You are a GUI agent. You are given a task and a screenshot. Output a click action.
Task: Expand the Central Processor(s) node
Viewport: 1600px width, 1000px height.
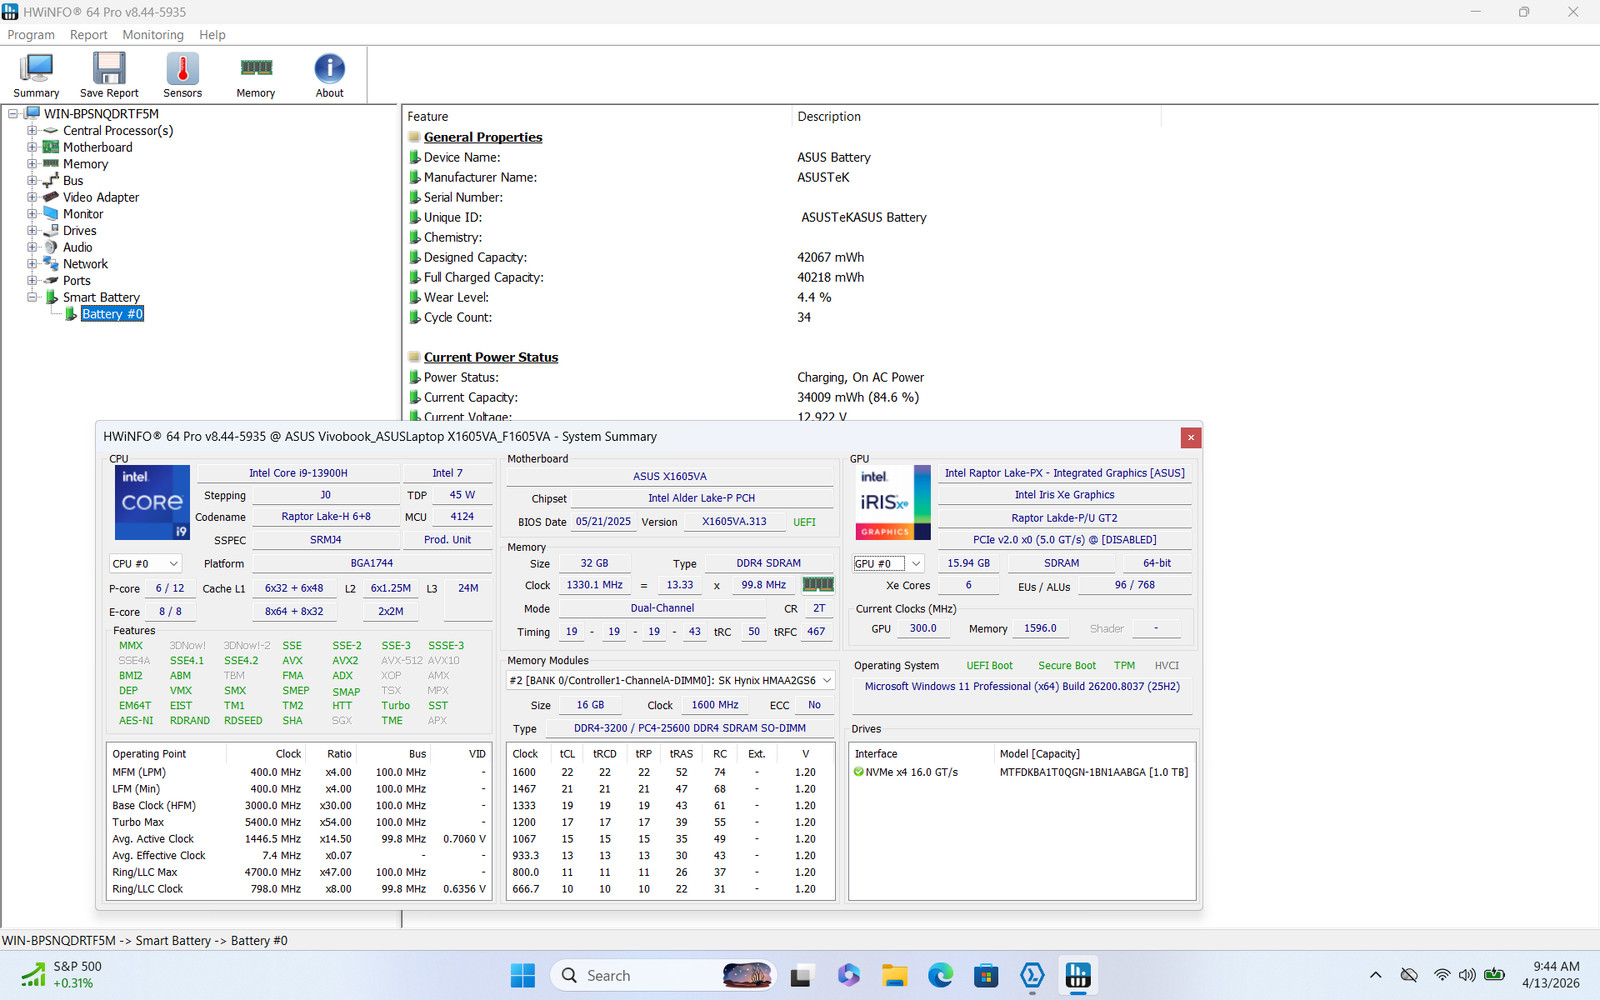coord(32,131)
